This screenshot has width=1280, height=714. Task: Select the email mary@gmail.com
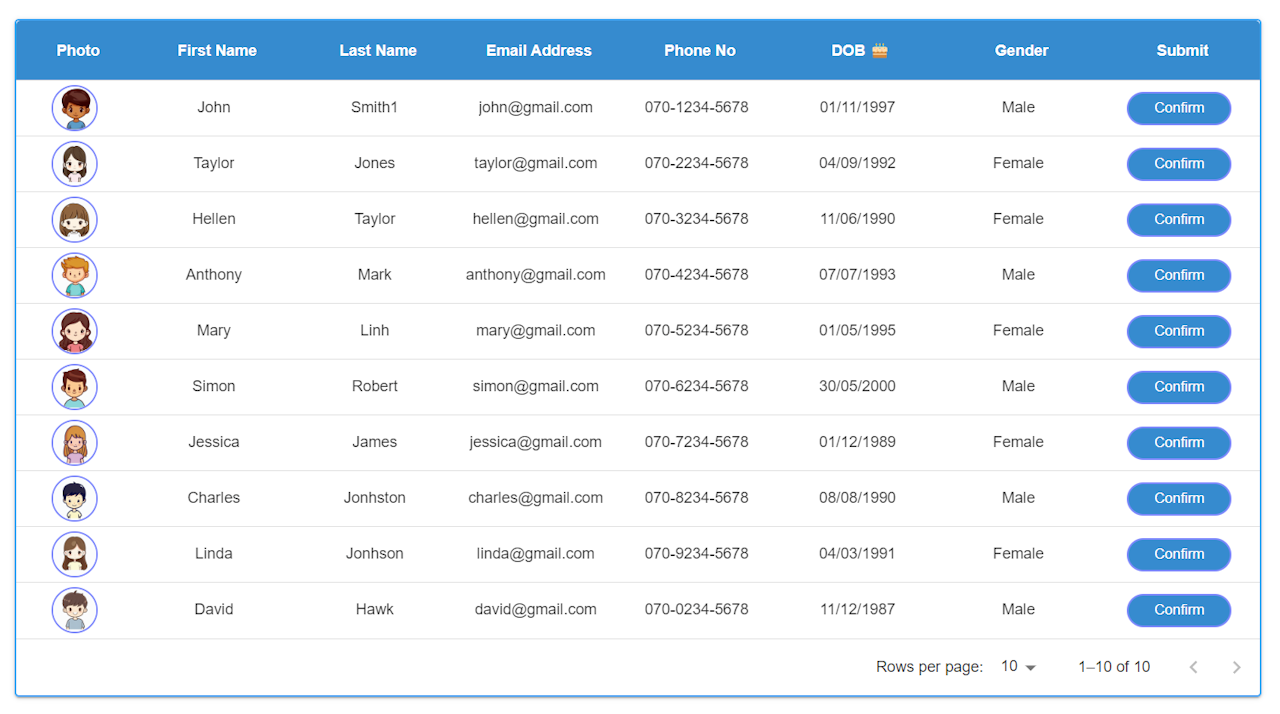click(536, 330)
